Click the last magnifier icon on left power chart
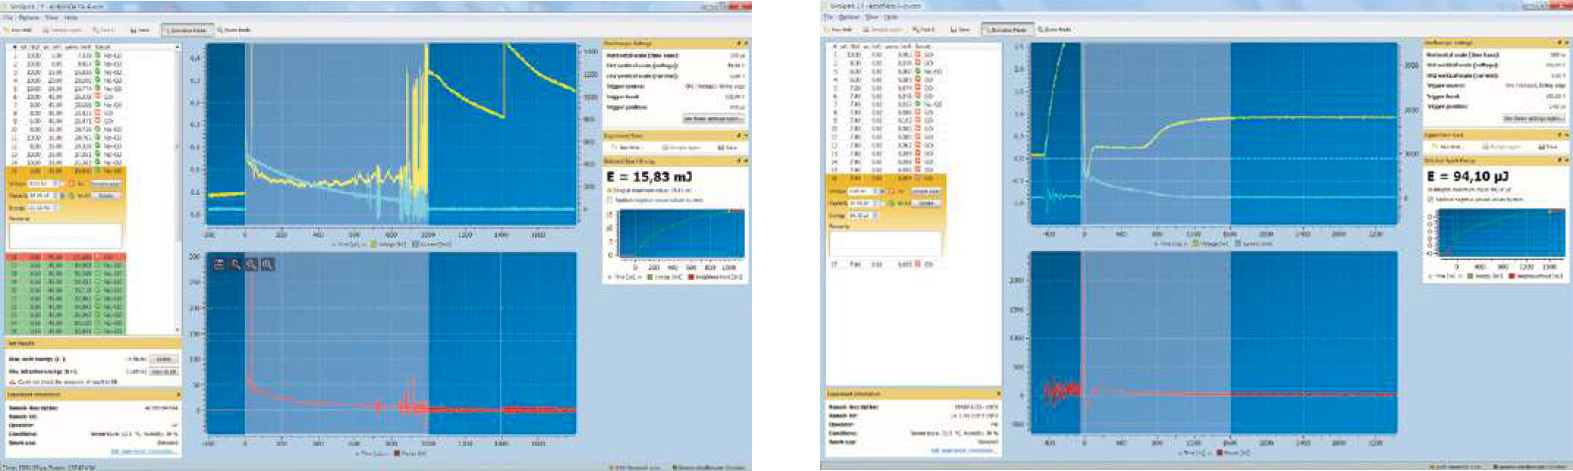Screen dimensions: 1573x471 tap(268, 265)
